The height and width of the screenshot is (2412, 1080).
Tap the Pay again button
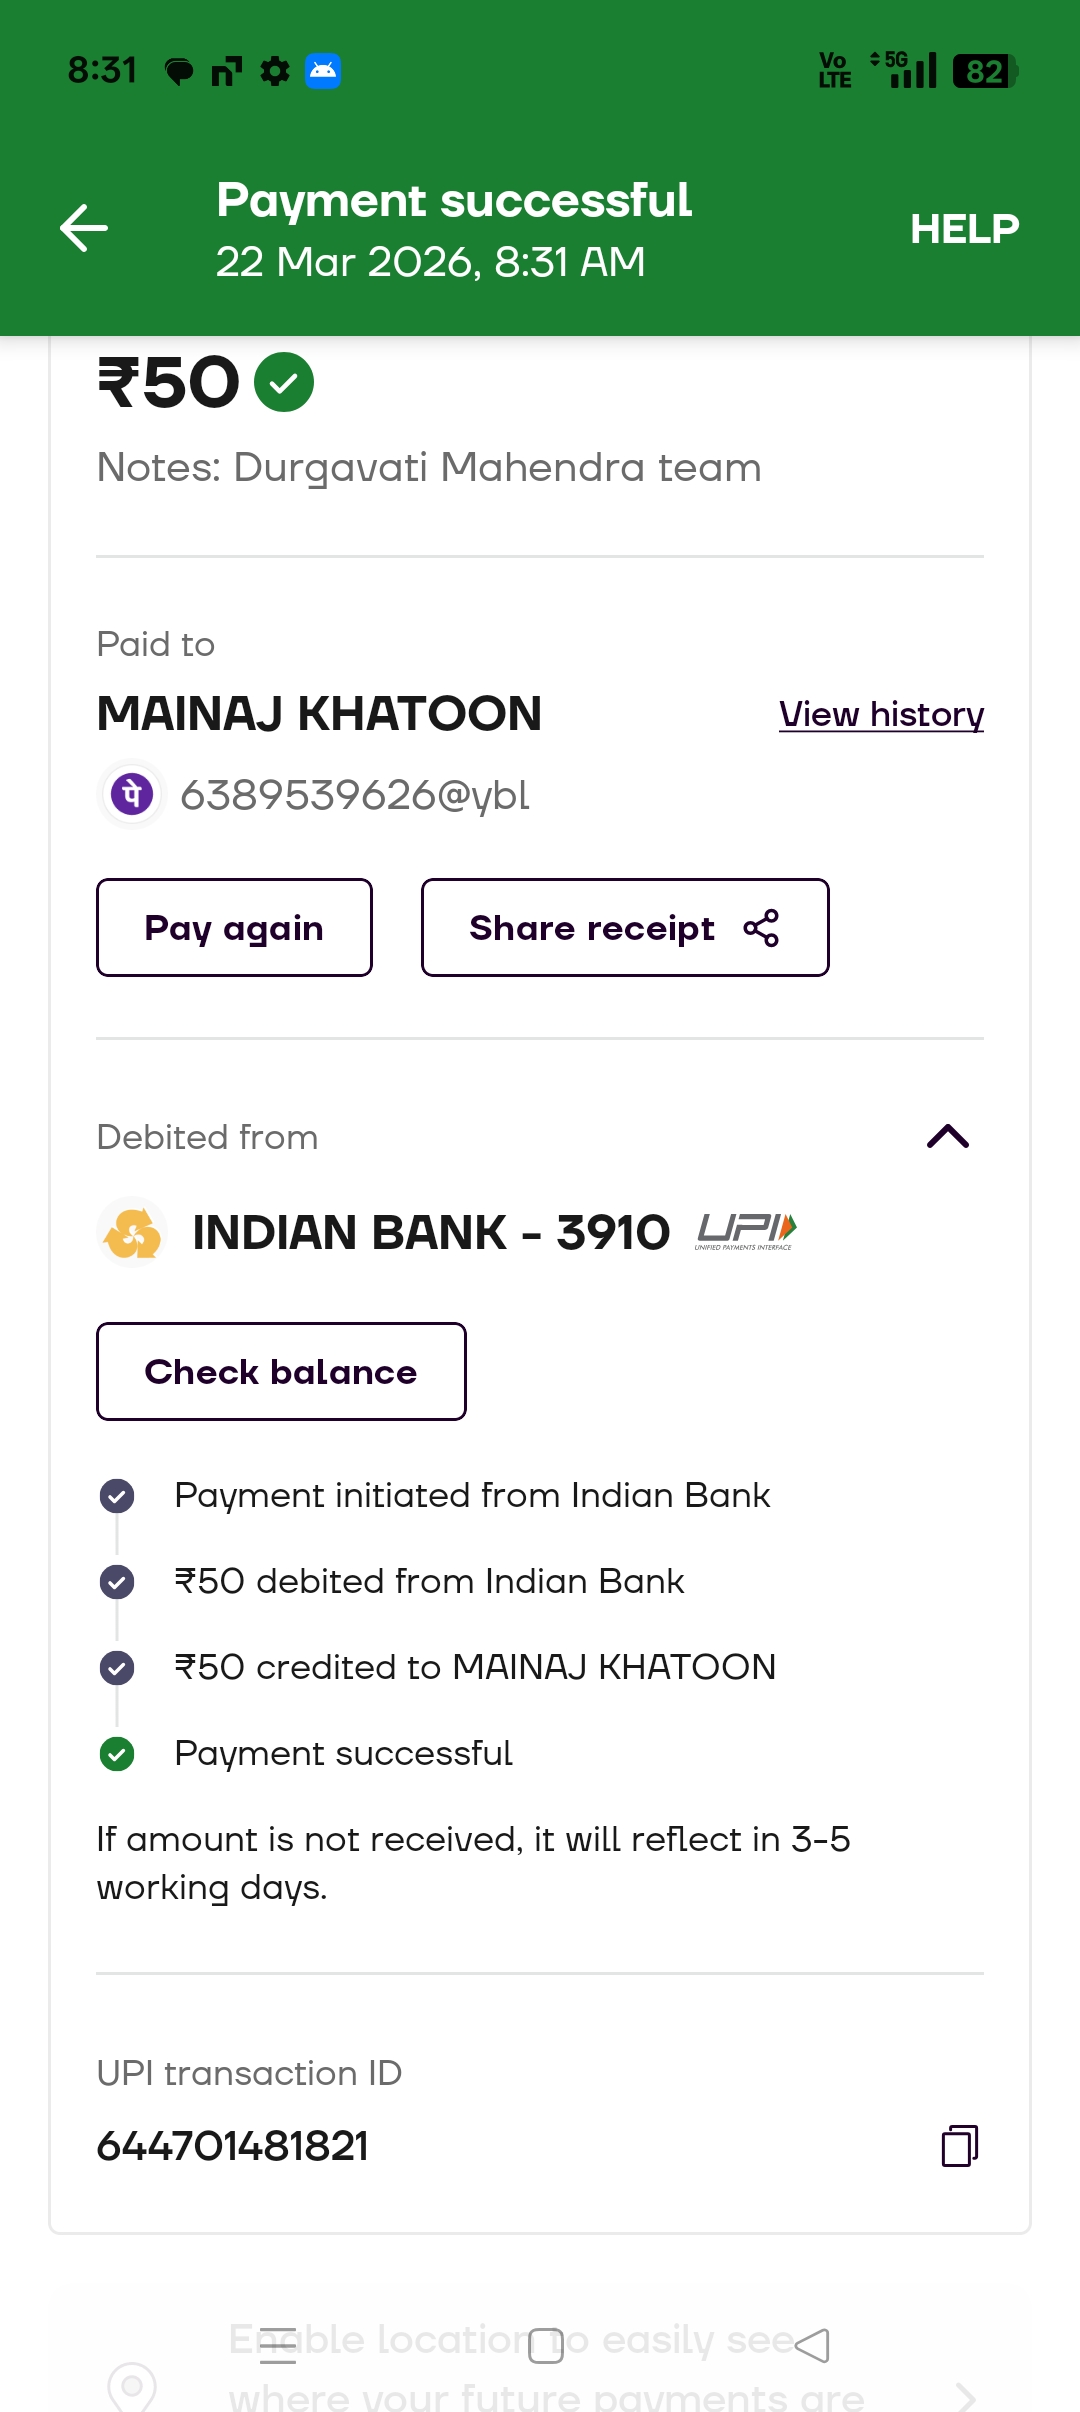coord(234,928)
